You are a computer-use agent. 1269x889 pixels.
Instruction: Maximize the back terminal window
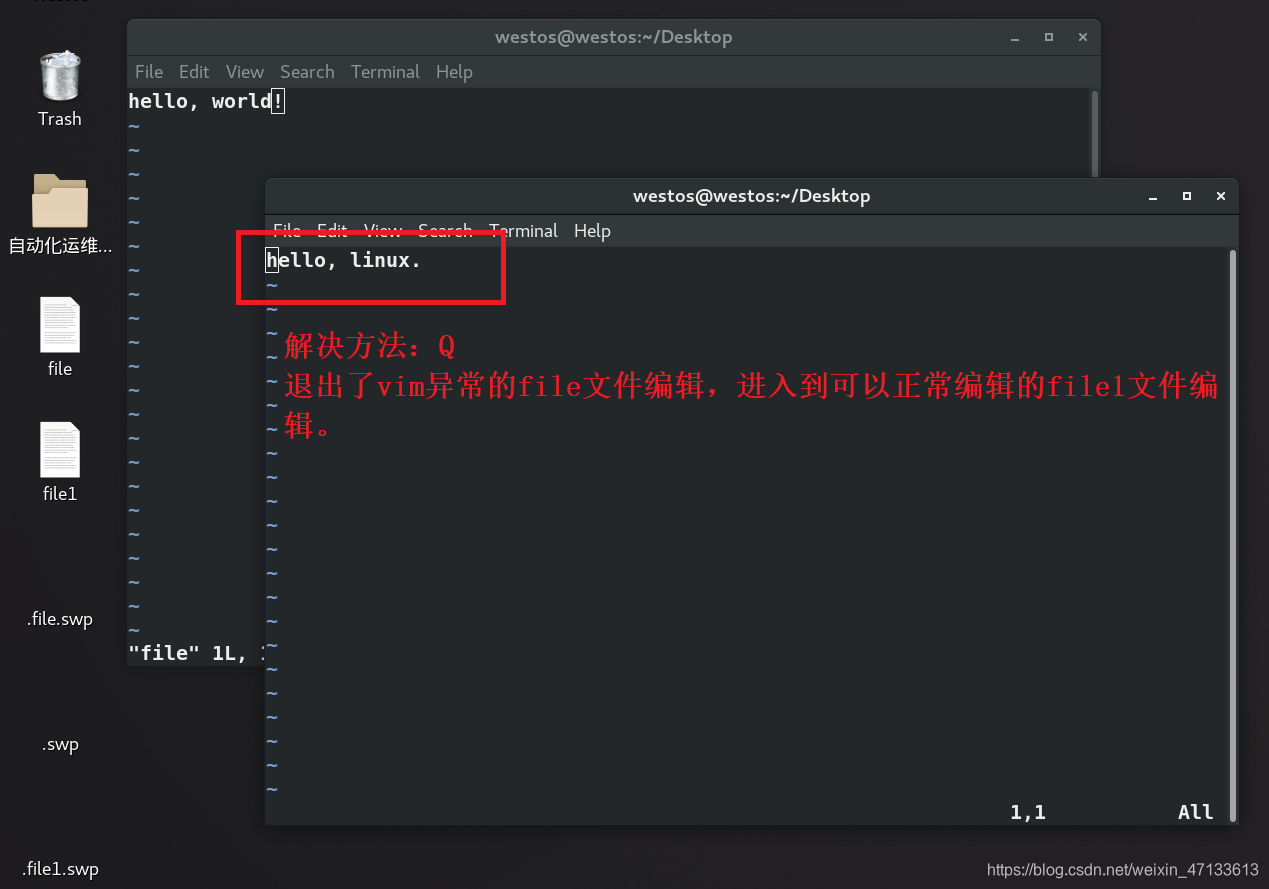click(x=1049, y=37)
